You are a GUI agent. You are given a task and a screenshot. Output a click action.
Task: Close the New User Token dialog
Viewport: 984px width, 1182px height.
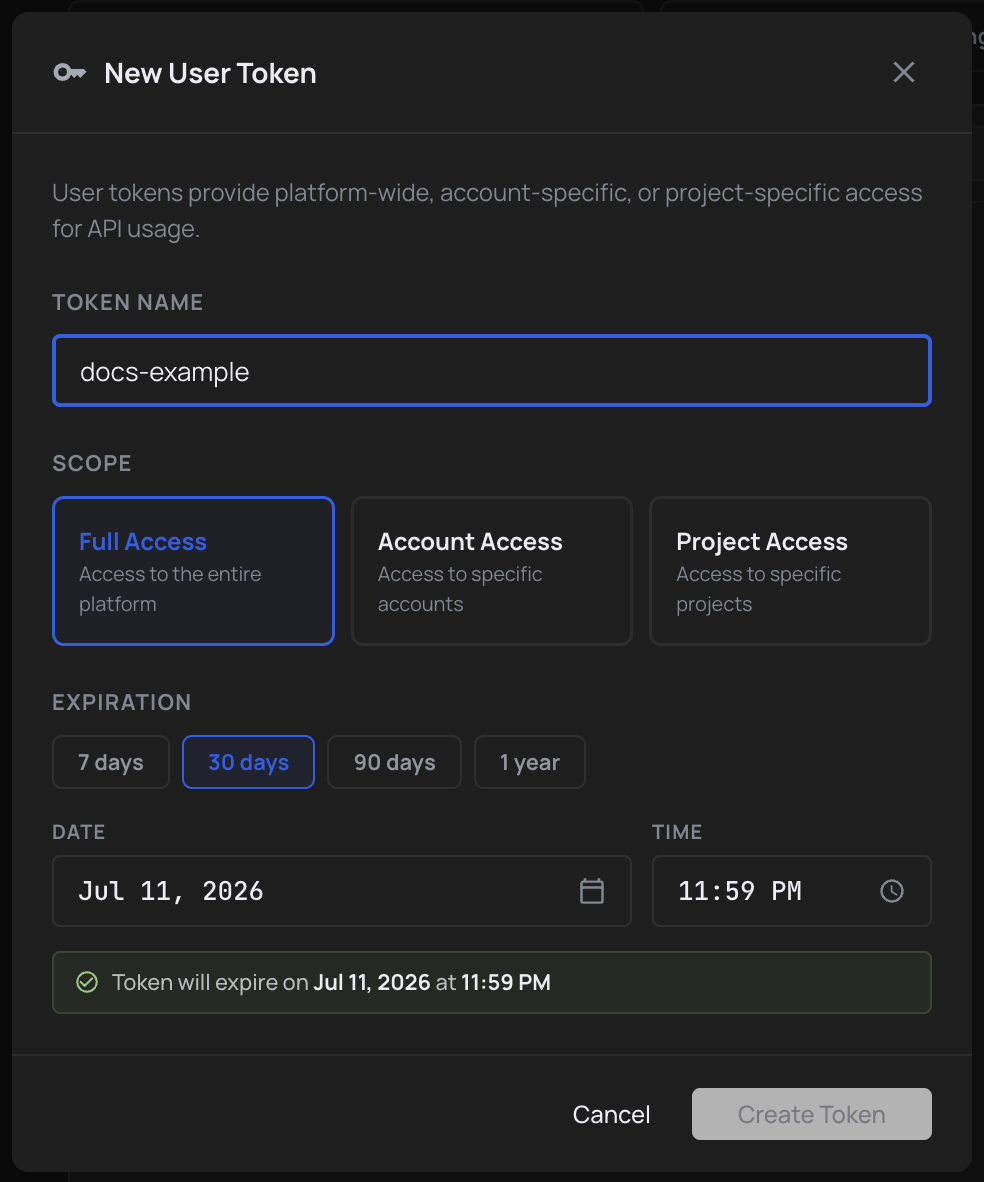pyautogui.click(x=903, y=72)
